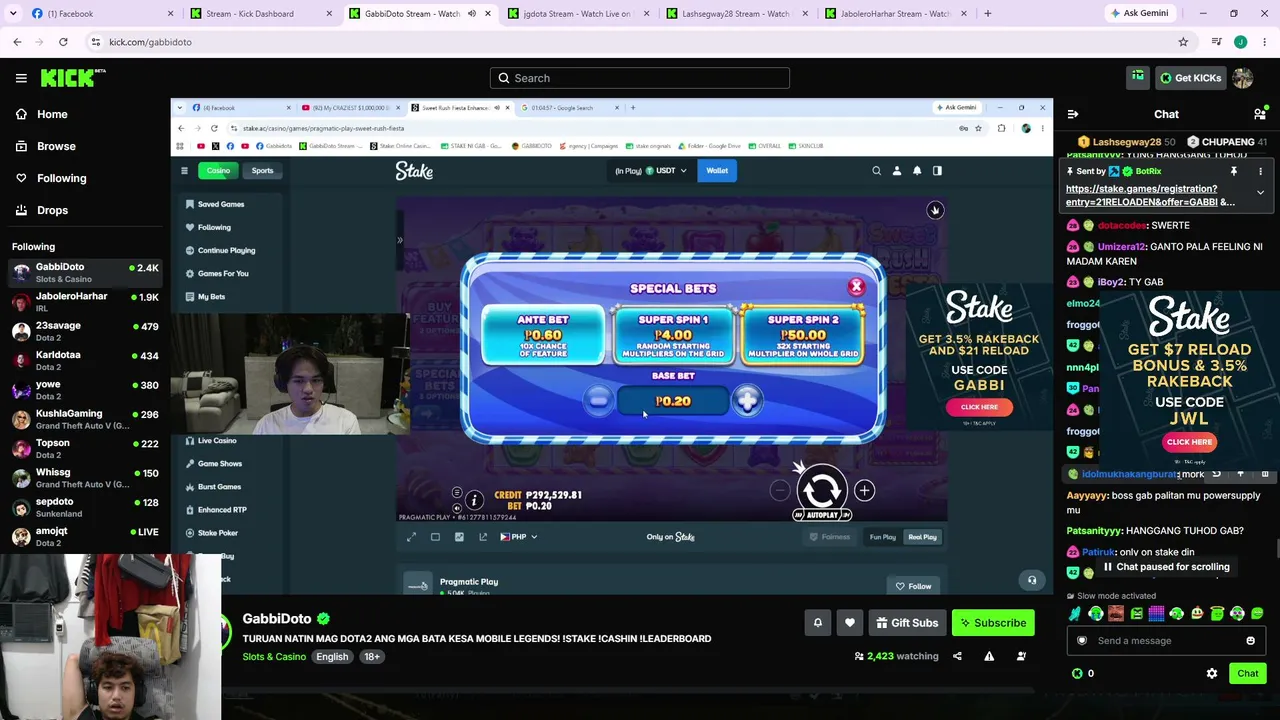Open Slots & Casino category link
This screenshot has height=720, width=1280.
tap(274, 657)
